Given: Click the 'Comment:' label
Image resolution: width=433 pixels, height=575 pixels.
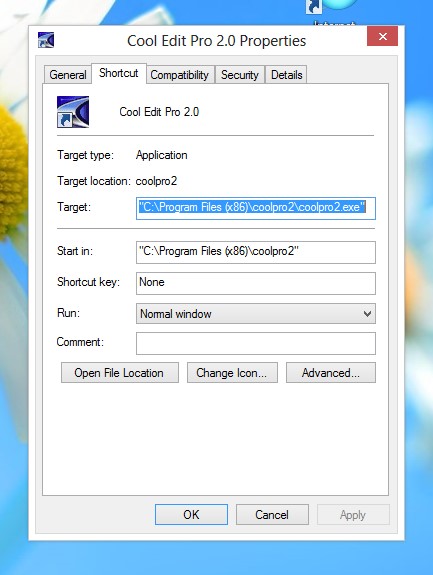Looking at the screenshot, I should (x=80, y=342).
